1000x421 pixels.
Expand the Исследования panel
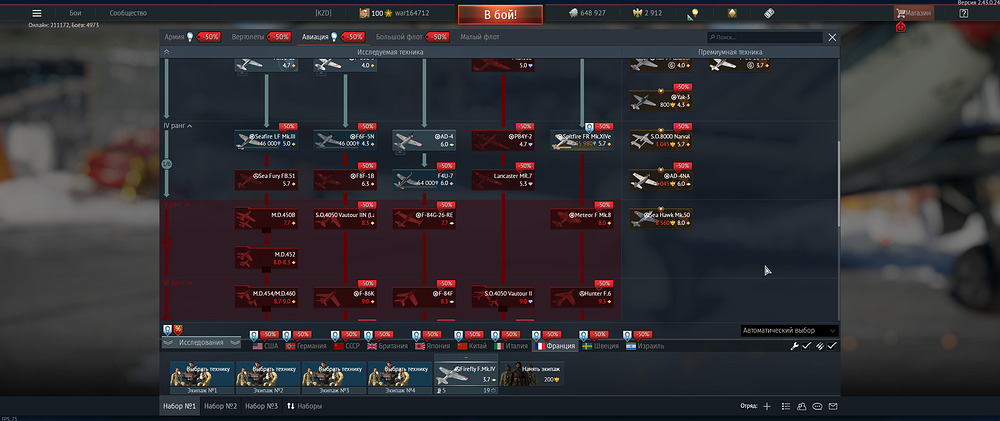click(x=201, y=343)
